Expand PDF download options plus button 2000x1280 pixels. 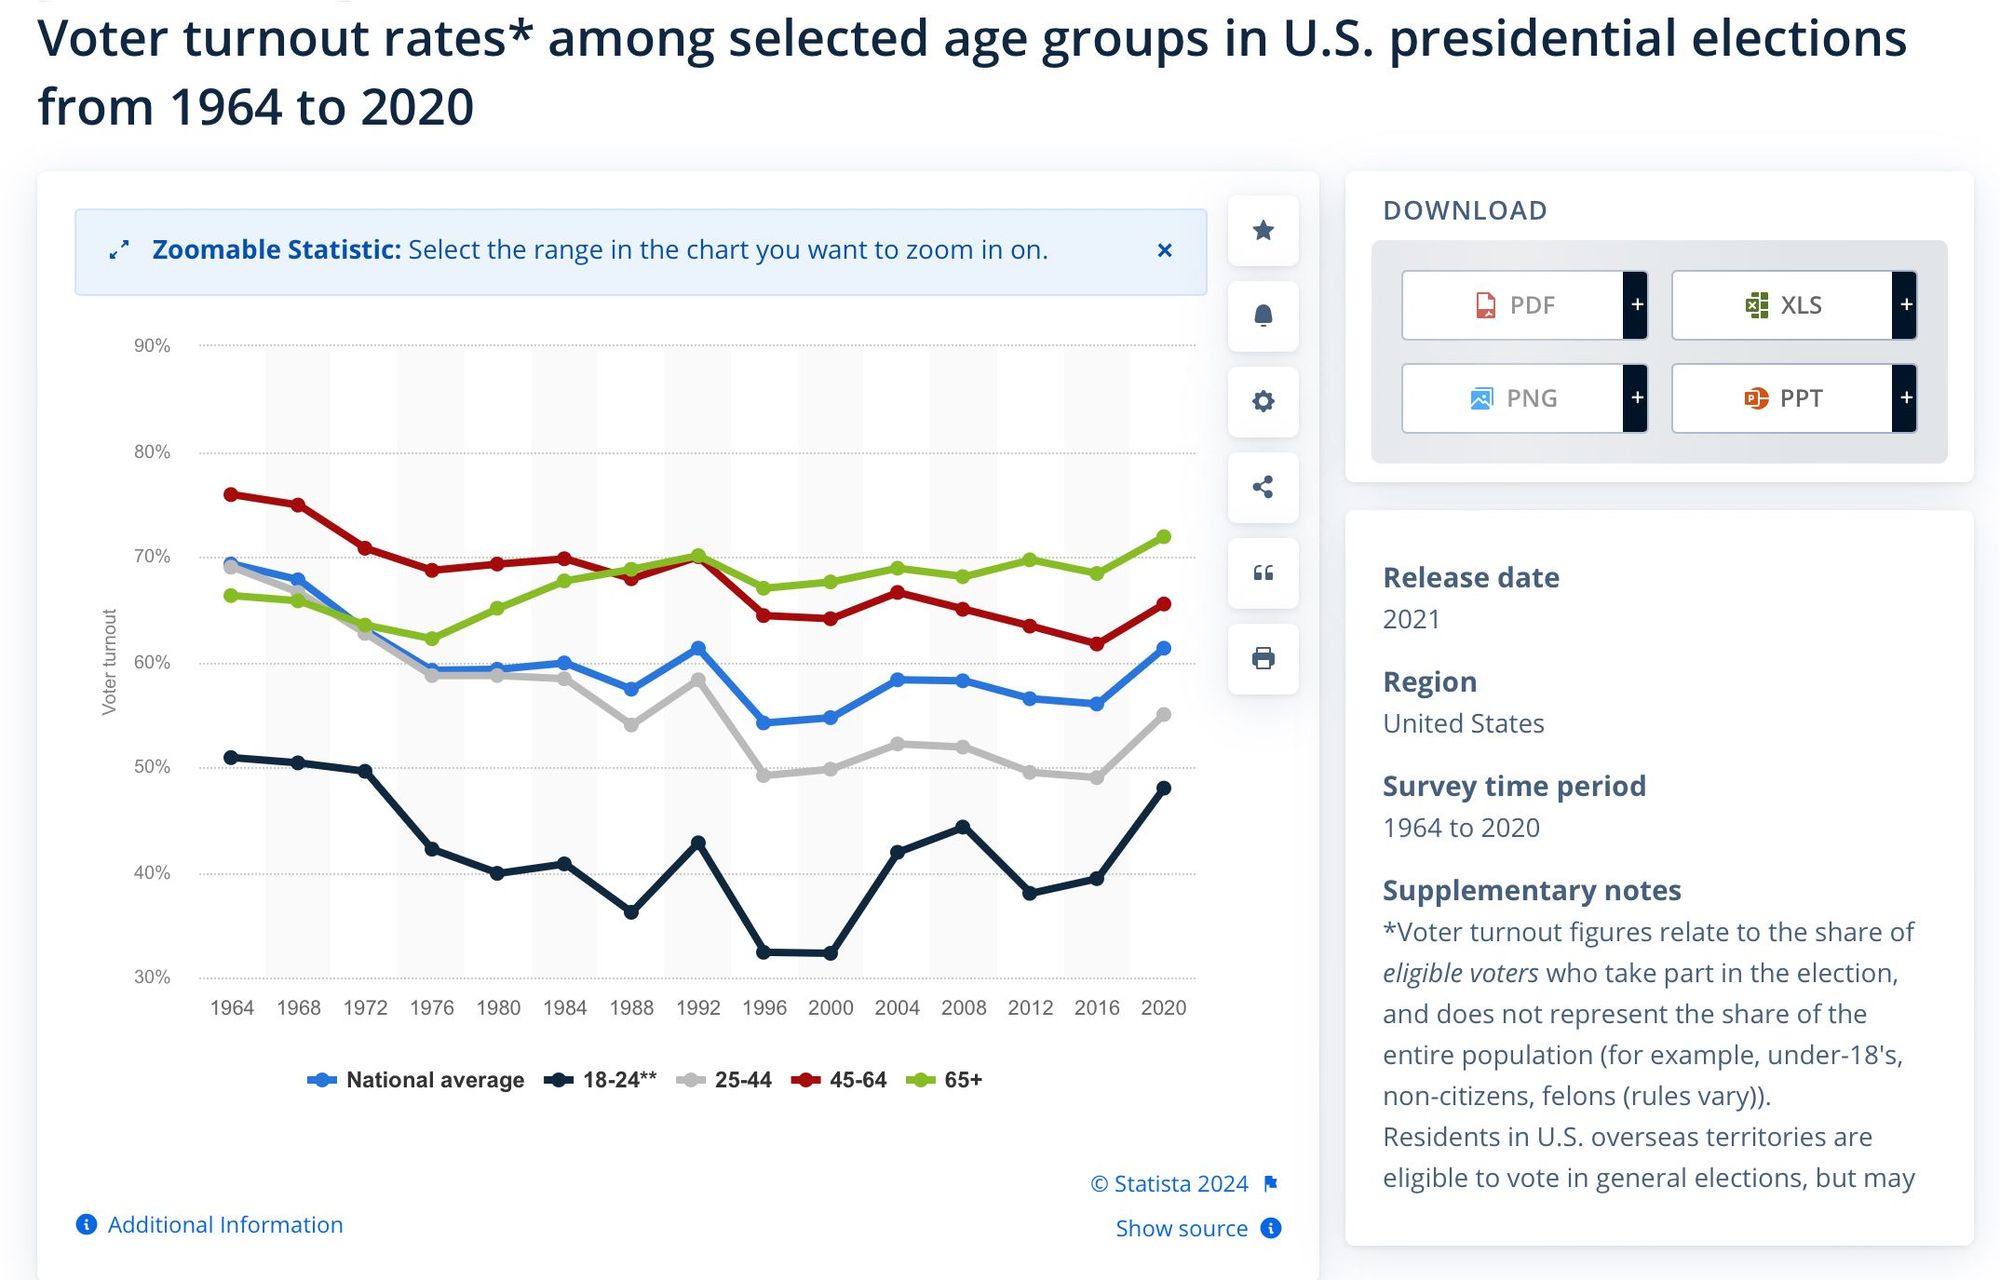pyautogui.click(x=1636, y=305)
